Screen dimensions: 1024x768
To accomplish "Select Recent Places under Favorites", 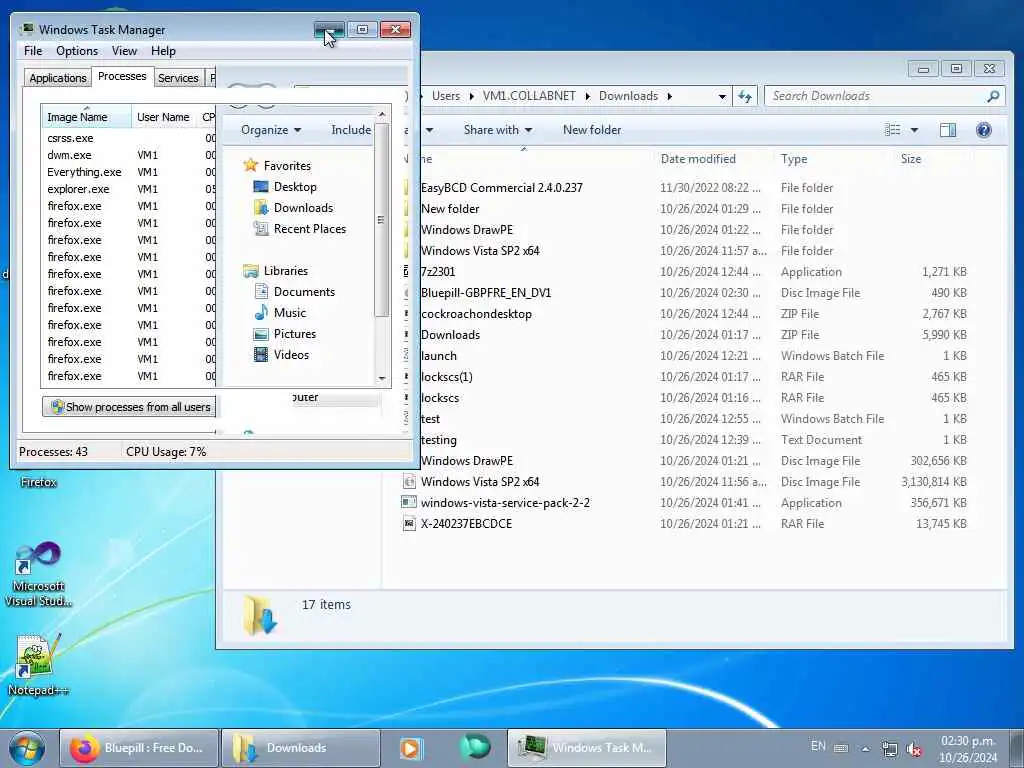I will click(300, 229).
